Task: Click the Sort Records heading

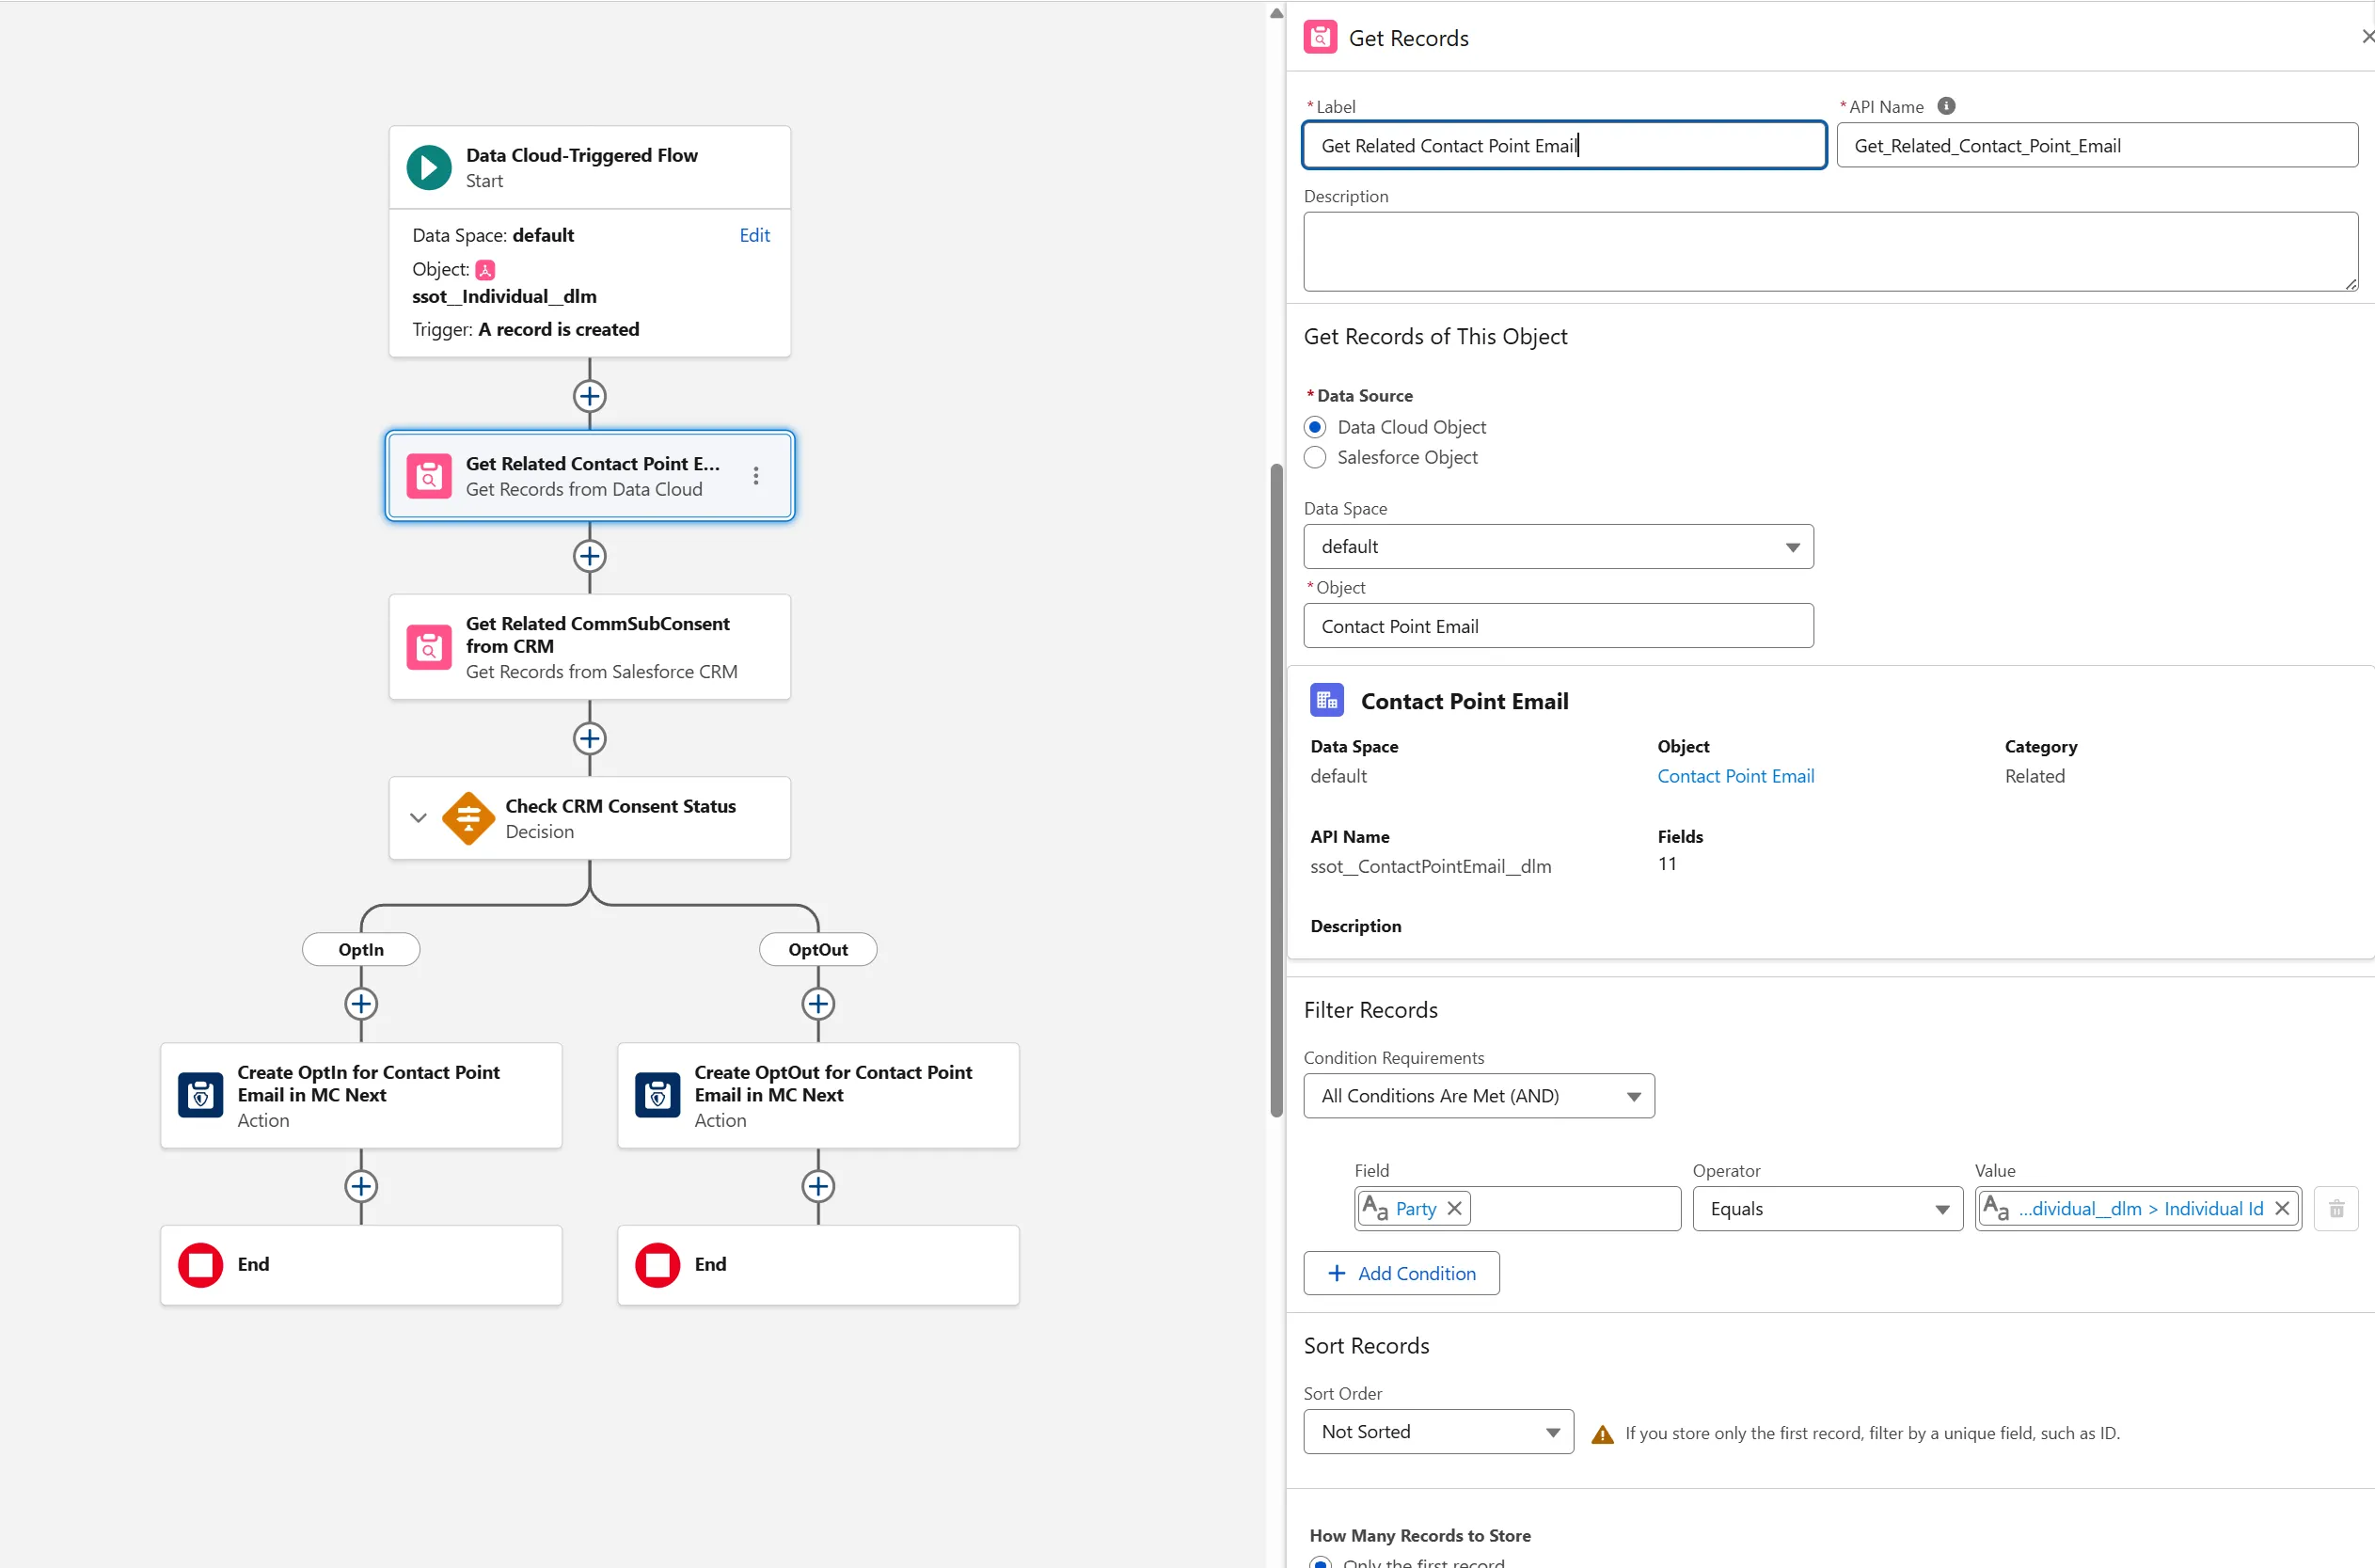Action: click(1366, 1347)
